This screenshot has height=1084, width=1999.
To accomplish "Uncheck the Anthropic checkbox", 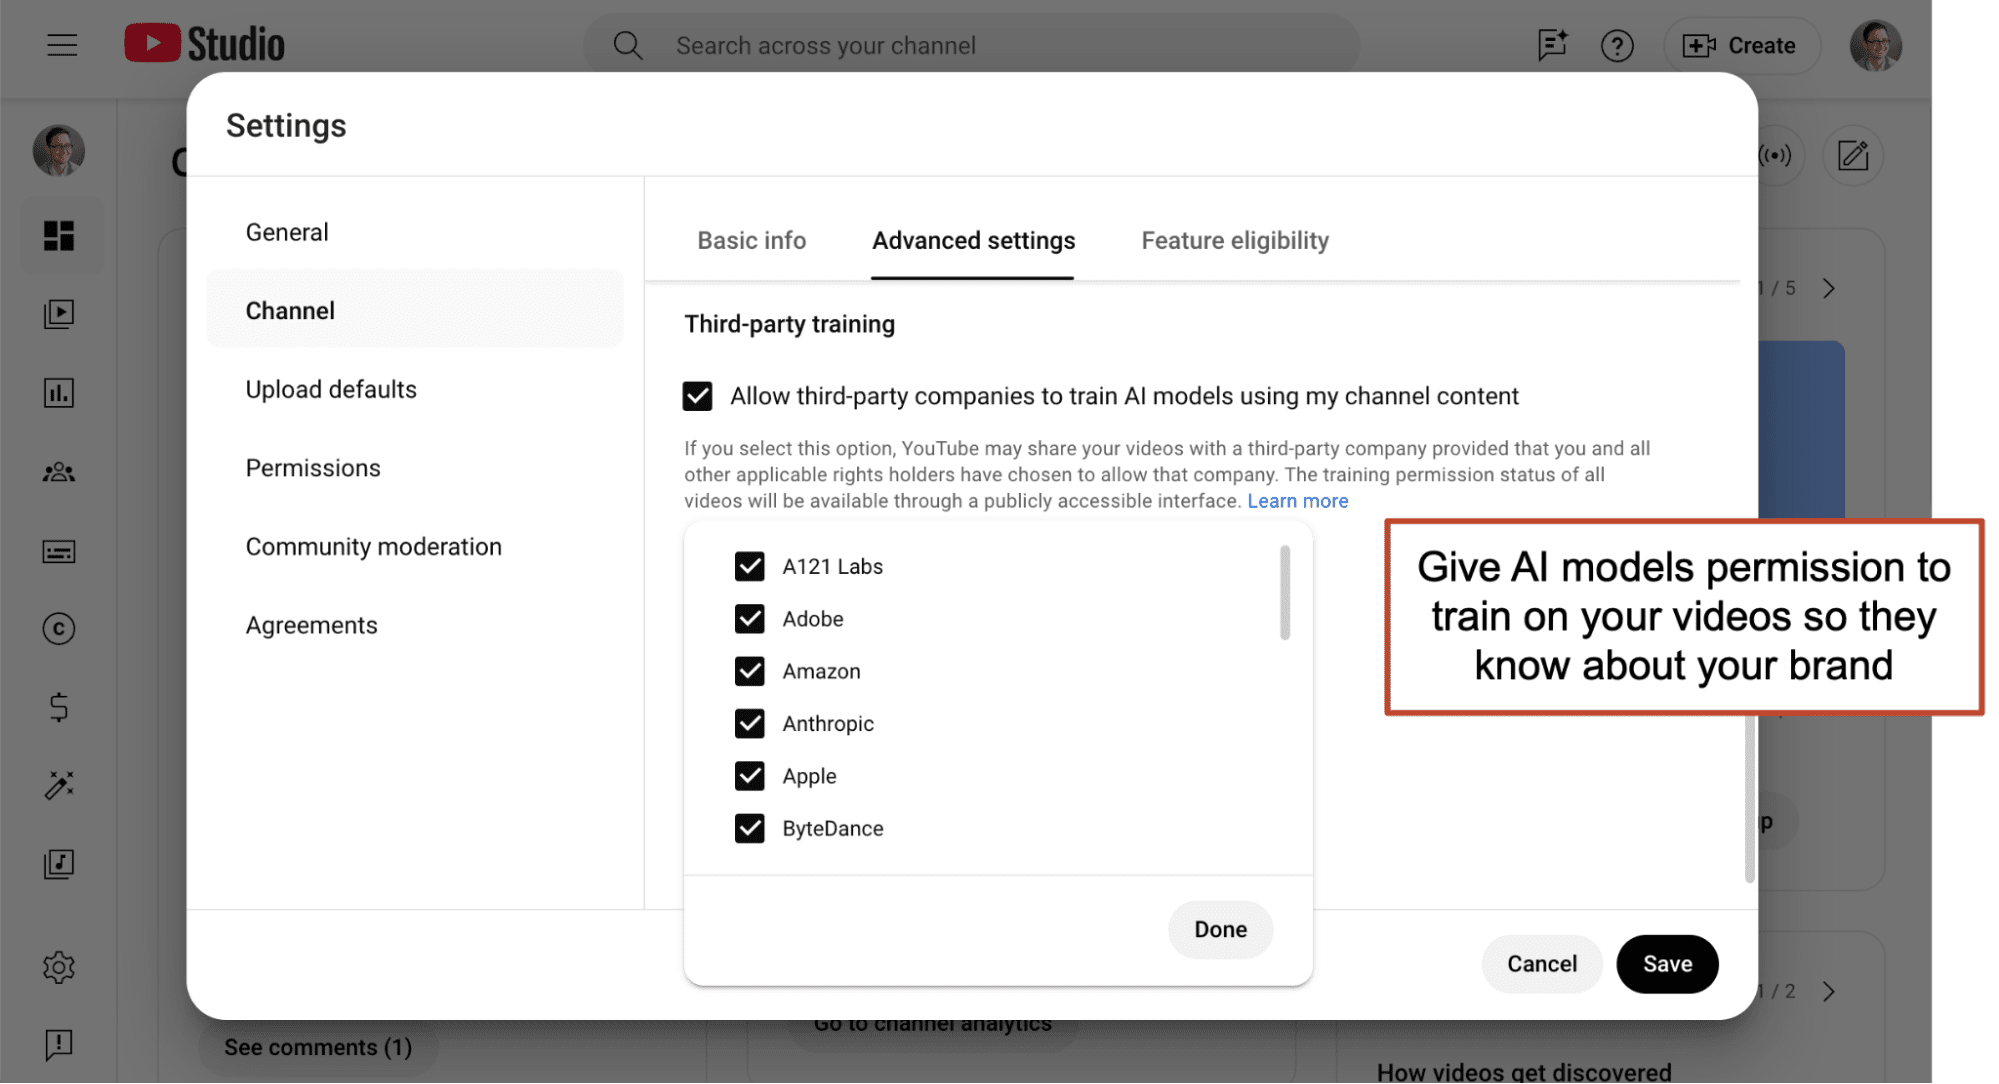I will [749, 723].
